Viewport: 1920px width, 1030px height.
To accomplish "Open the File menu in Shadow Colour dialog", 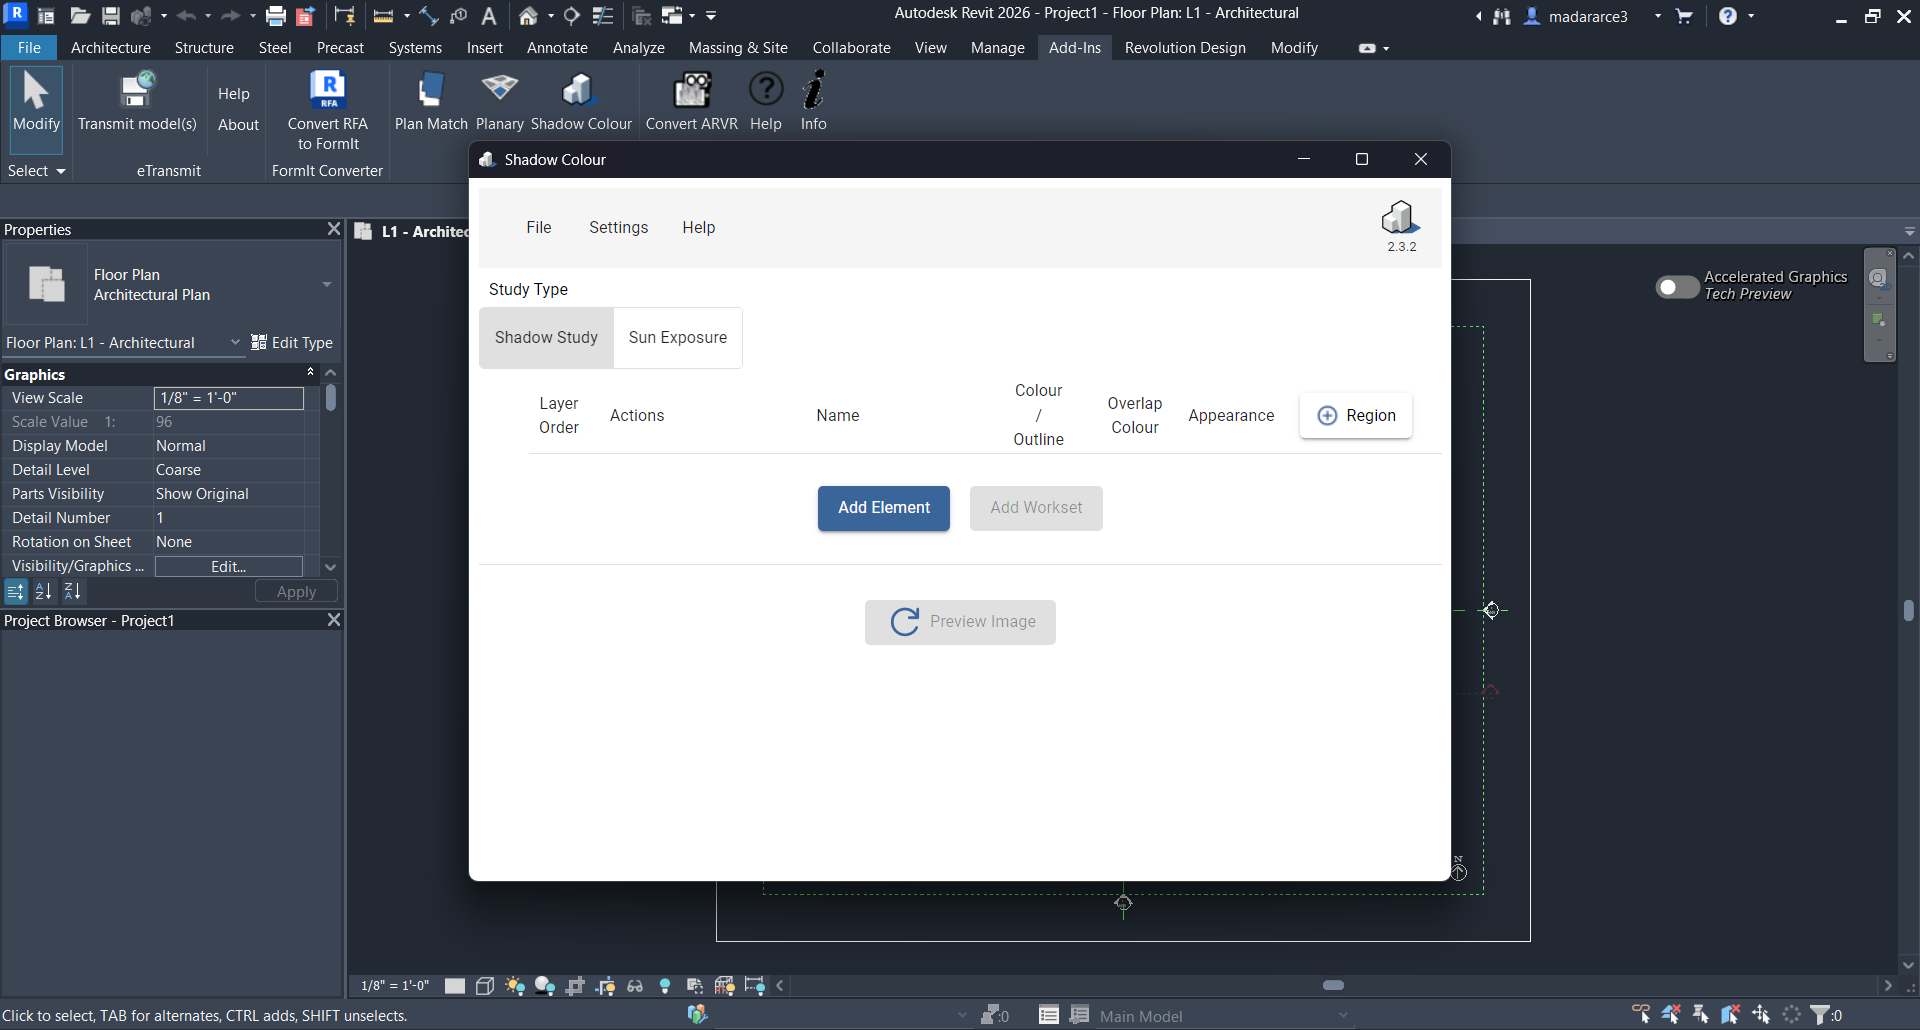I will pos(539,228).
